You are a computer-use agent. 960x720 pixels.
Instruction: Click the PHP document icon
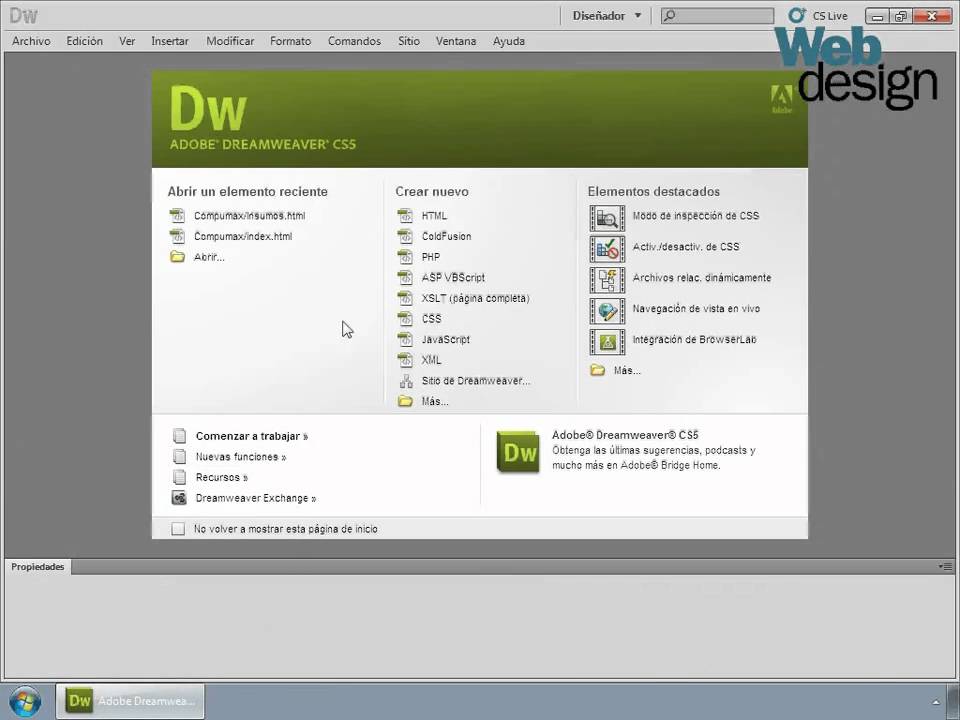coord(405,257)
